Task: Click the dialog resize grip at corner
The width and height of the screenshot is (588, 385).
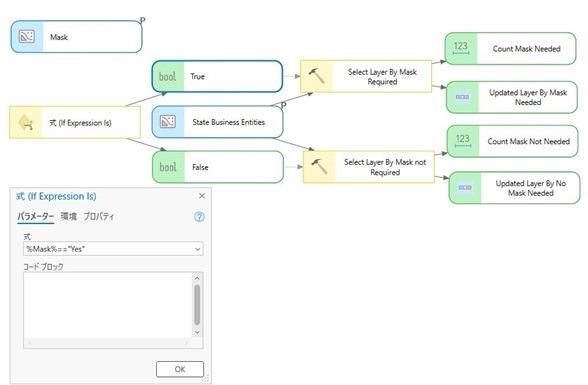Action: pos(205,378)
